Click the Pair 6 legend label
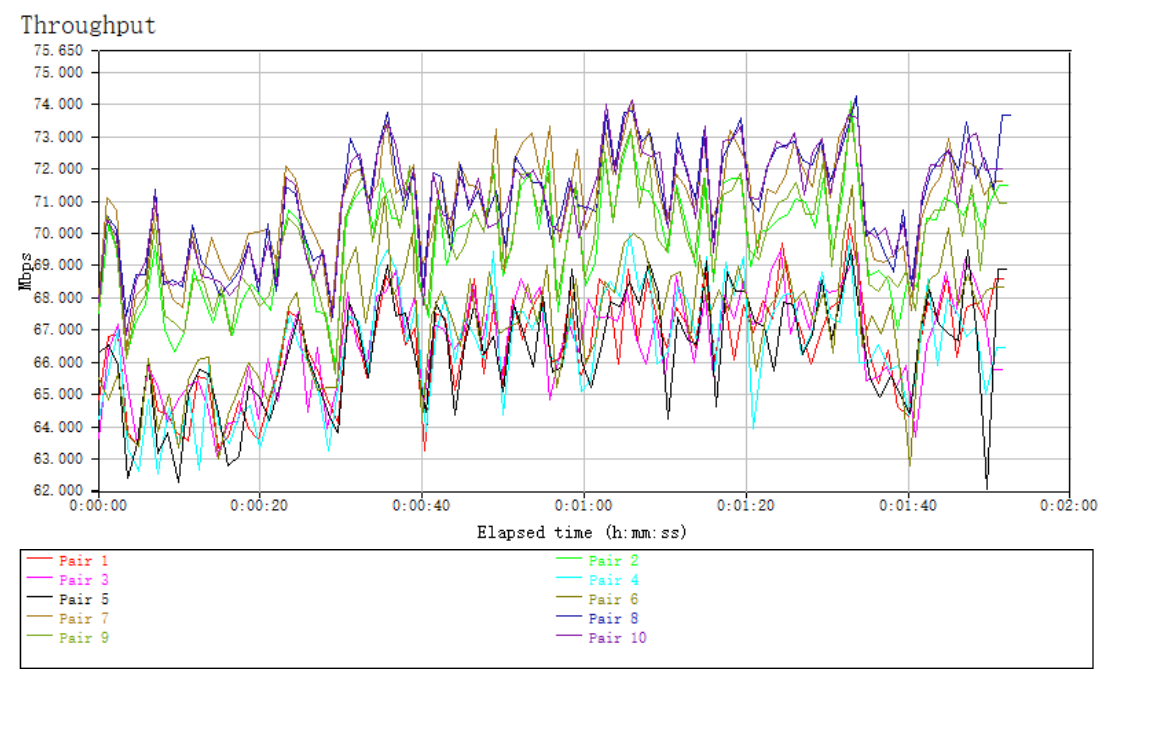1172x732 pixels. (613, 600)
